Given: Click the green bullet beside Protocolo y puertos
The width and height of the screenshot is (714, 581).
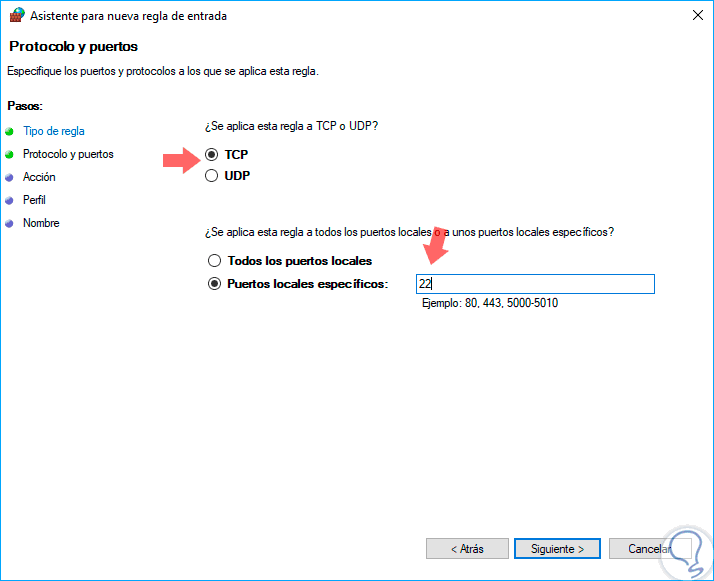Looking at the screenshot, I should tap(10, 154).
